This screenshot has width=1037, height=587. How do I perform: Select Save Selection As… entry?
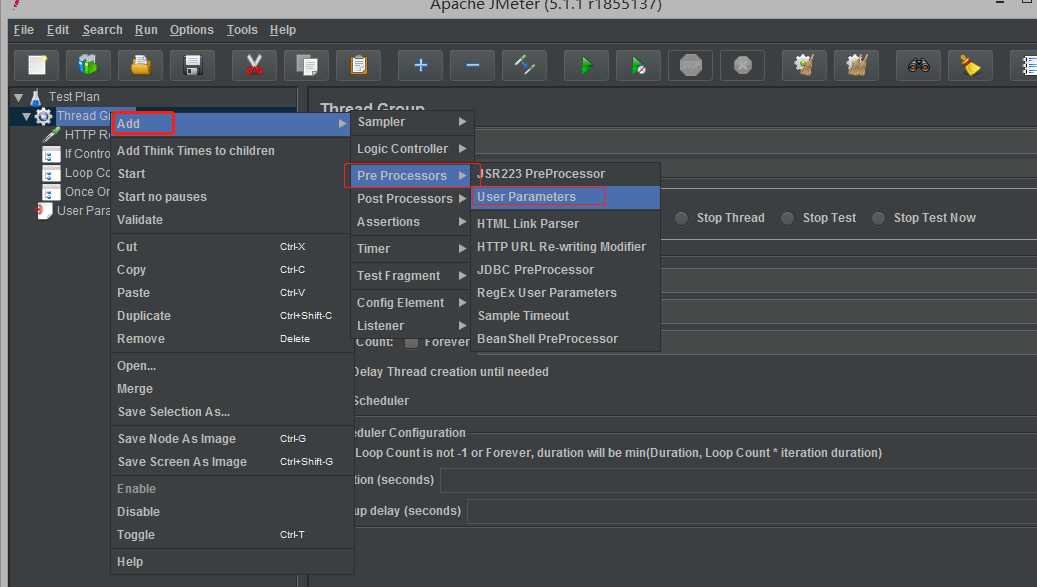point(231,412)
